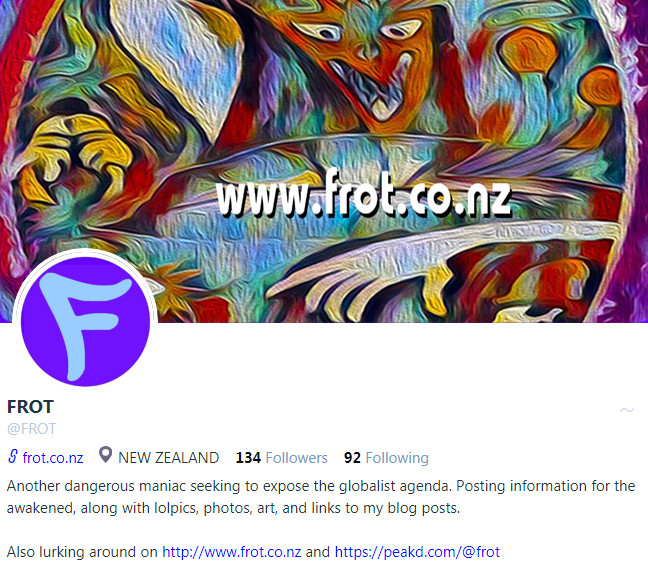648x573 pixels.
Task: Open the frot.co.nz website link in profile details
Action: [x=53, y=458]
